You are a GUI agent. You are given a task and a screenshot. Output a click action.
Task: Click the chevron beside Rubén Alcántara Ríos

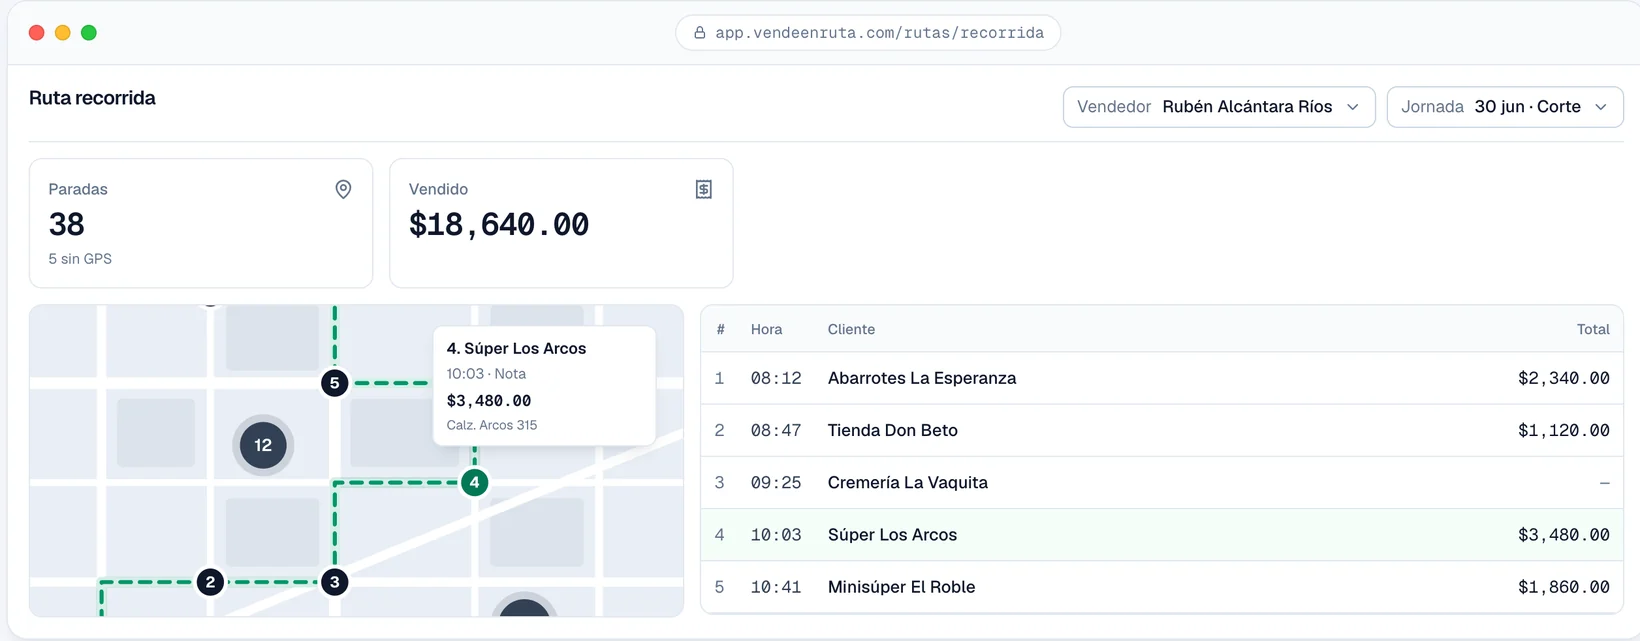(1353, 107)
